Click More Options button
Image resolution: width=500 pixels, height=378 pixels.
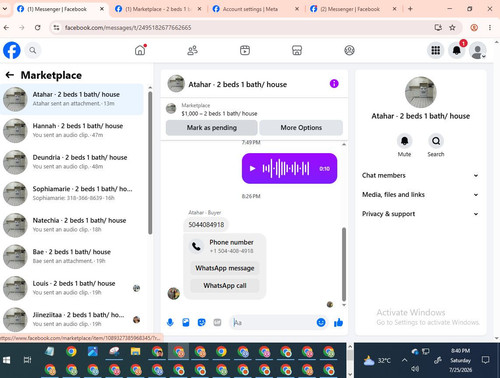tap(301, 128)
